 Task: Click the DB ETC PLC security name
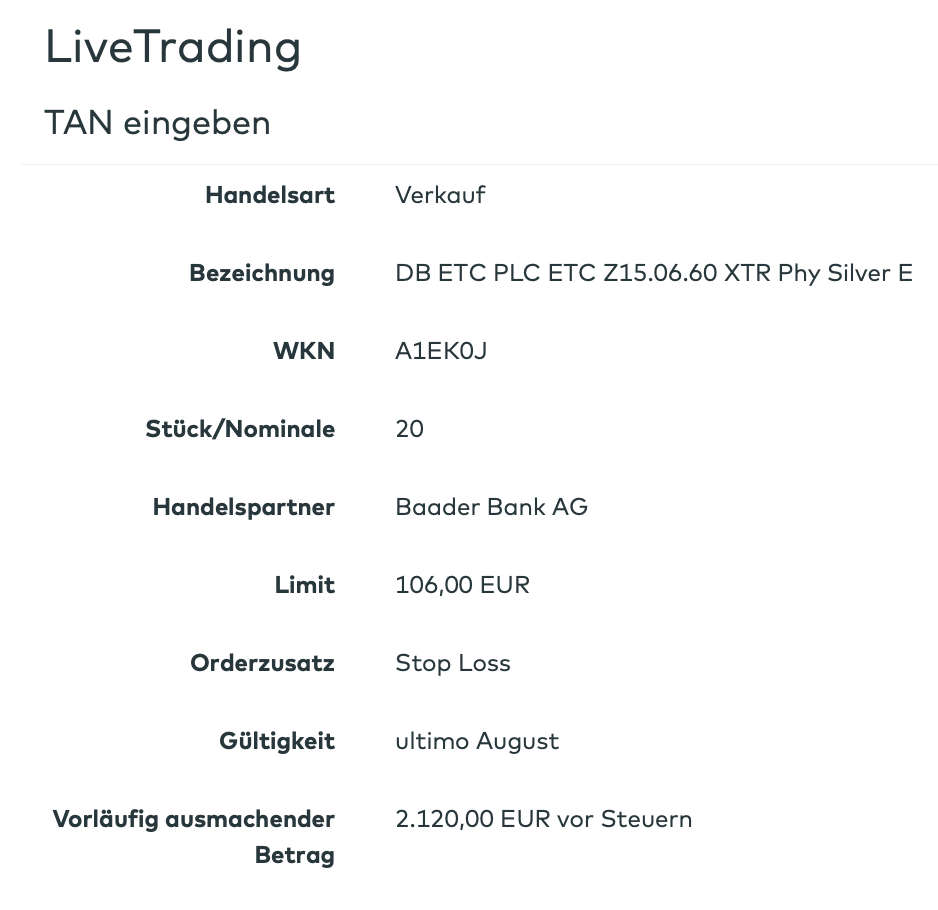pos(654,273)
